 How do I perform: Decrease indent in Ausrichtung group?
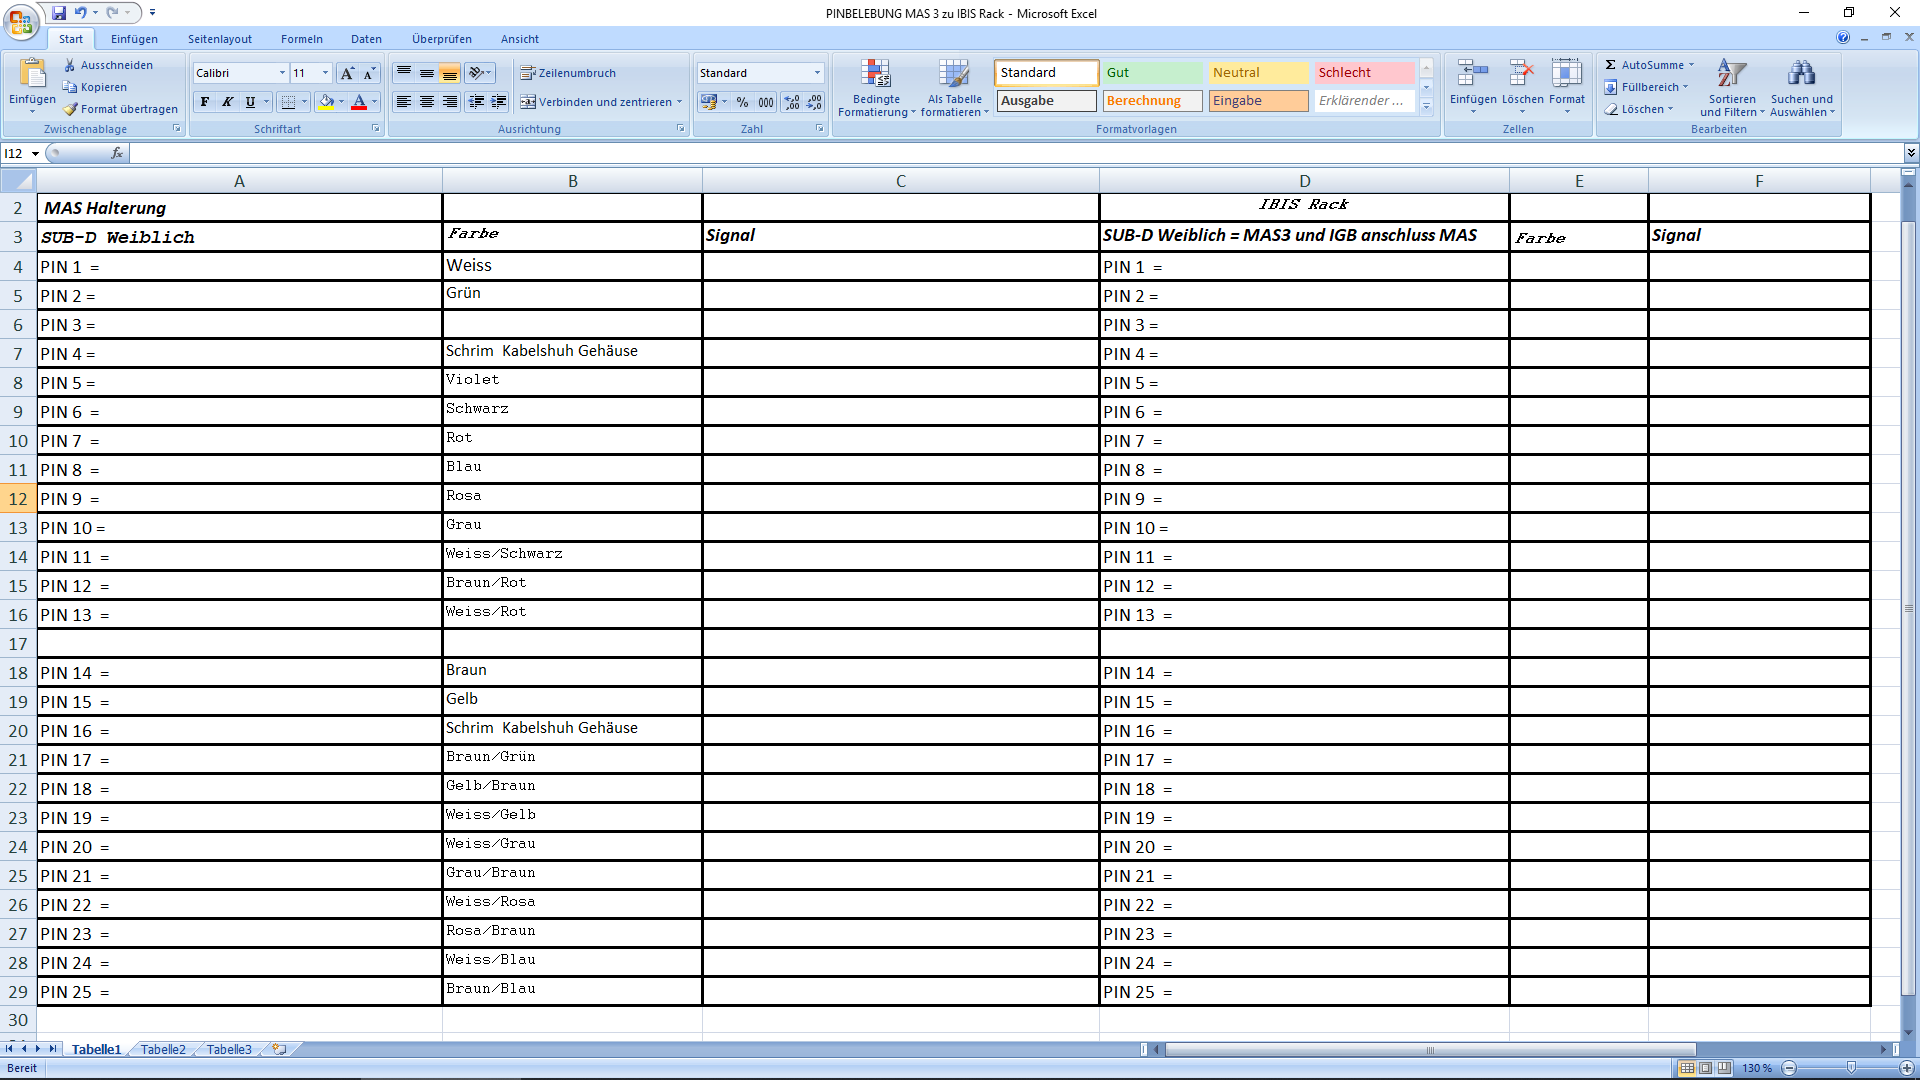coord(476,102)
